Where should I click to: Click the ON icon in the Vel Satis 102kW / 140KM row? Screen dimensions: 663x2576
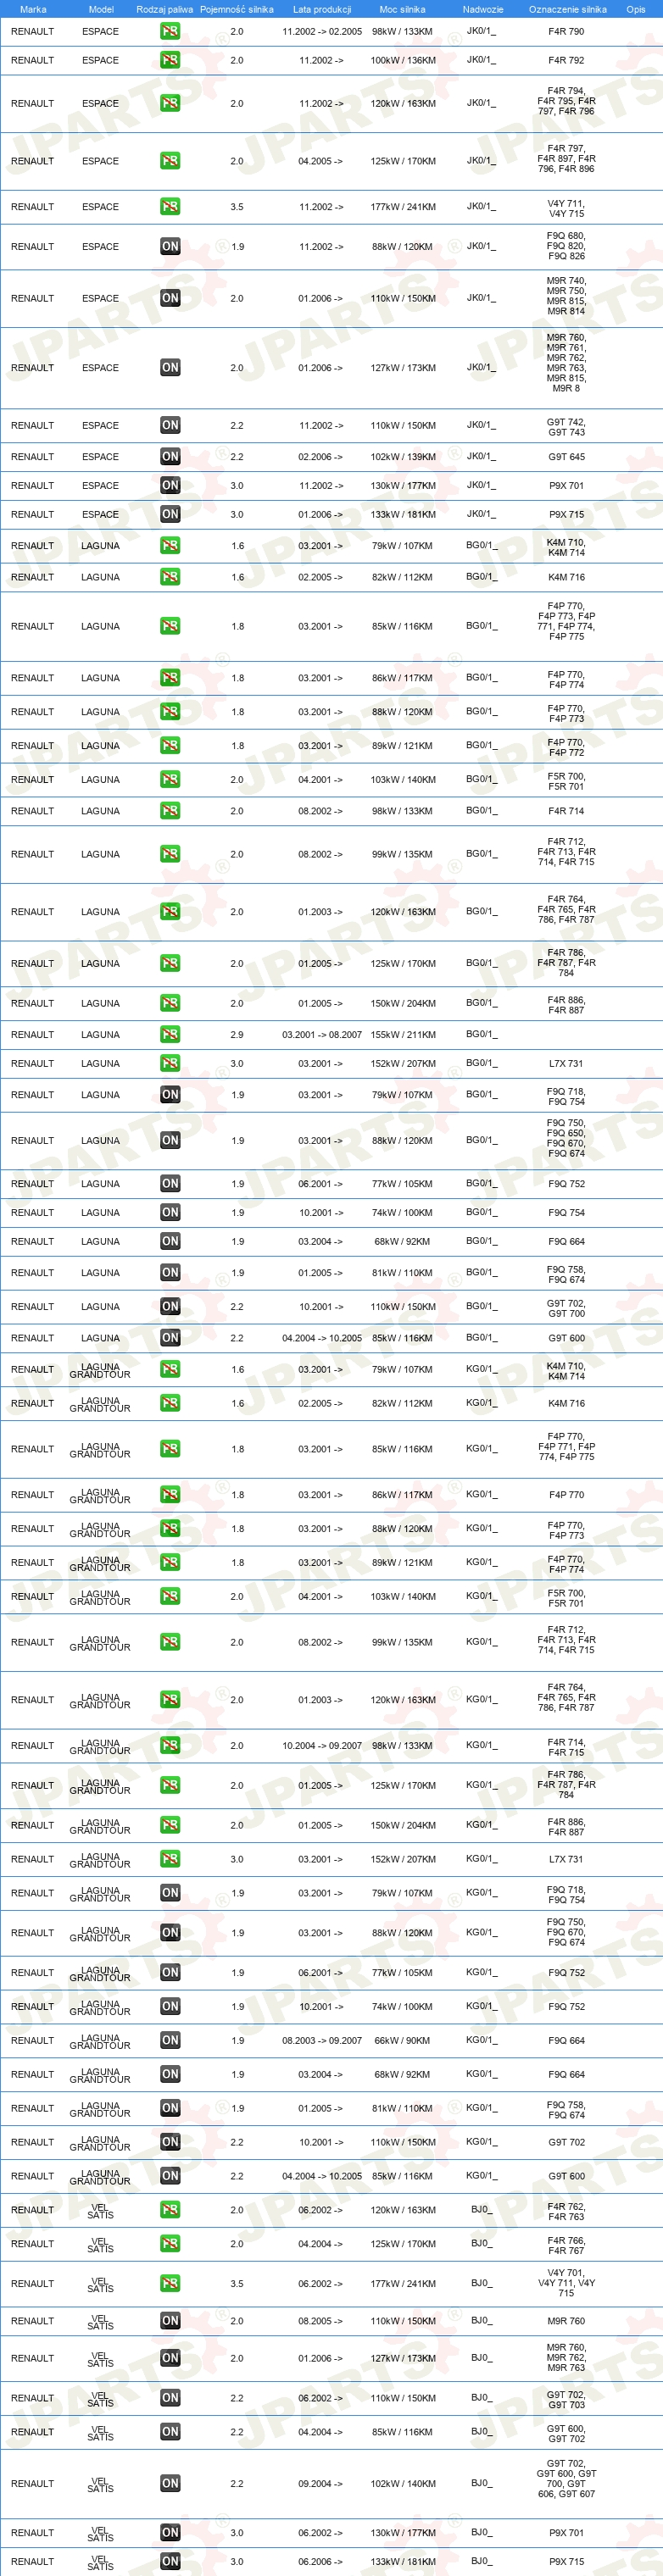point(170,2482)
